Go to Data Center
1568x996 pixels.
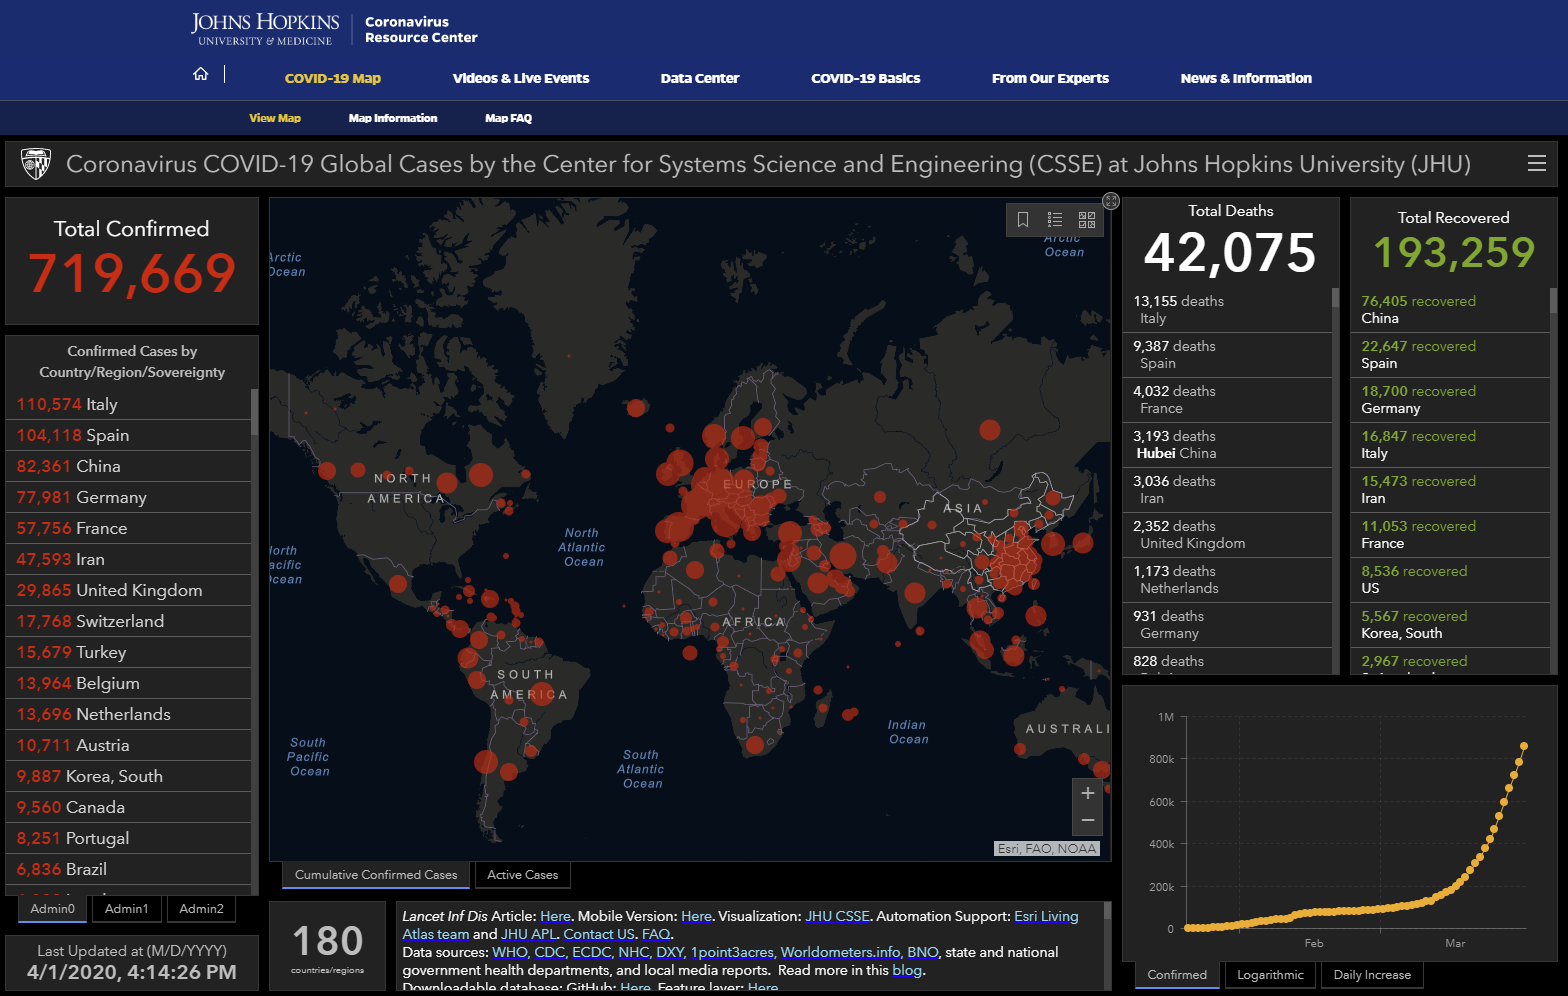(x=700, y=78)
